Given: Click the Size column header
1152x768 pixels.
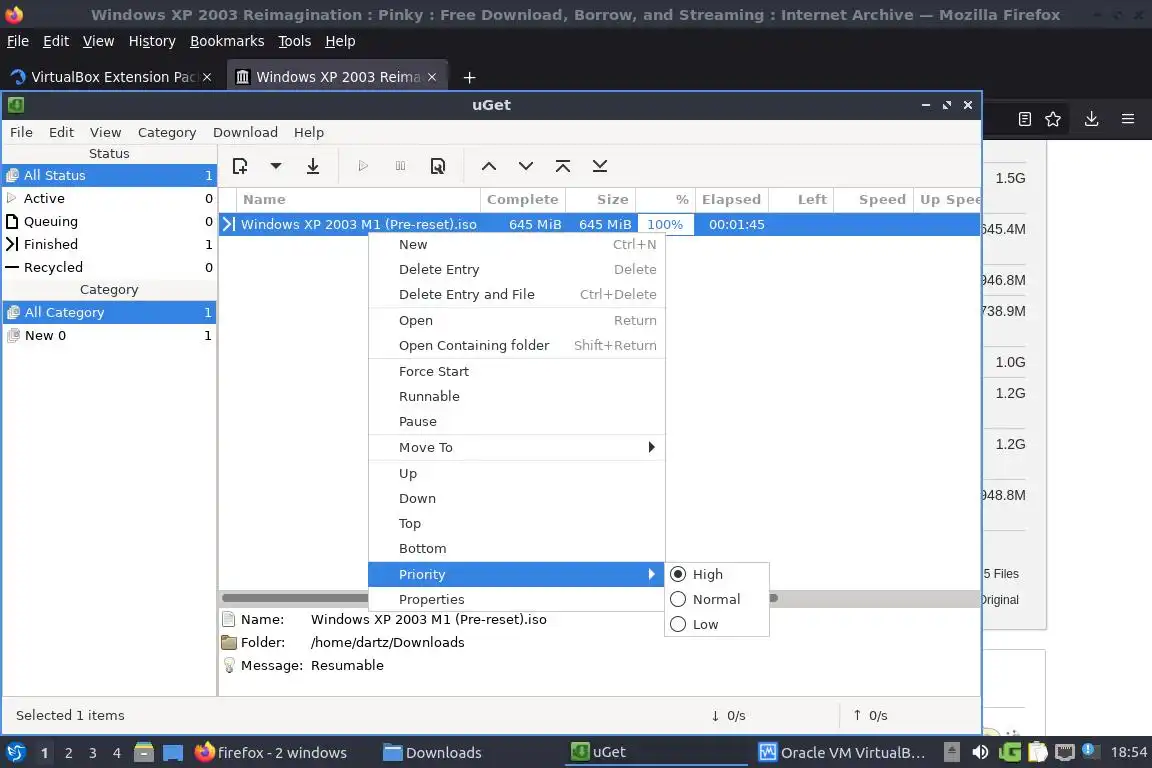Looking at the screenshot, I should pos(600,199).
